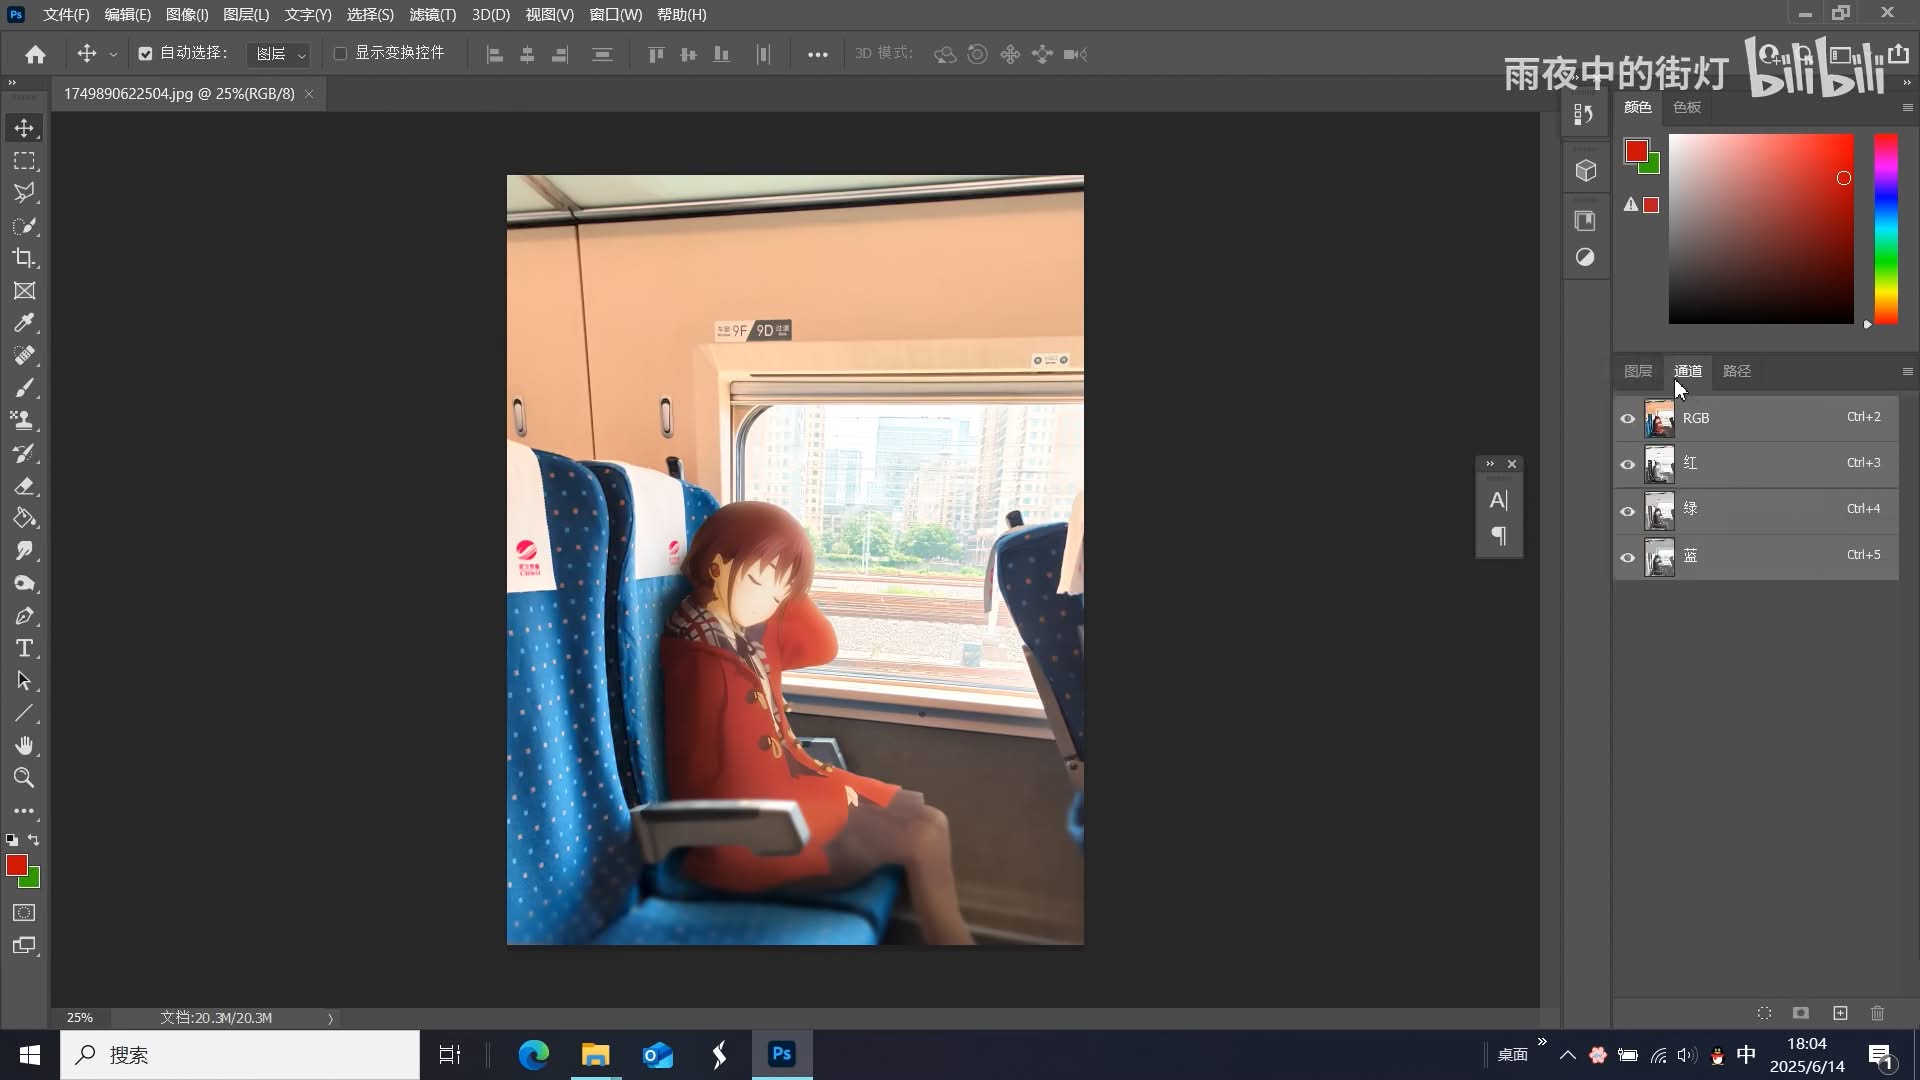Select the Frame tool
The image size is (1920, 1080).
coord(24,291)
